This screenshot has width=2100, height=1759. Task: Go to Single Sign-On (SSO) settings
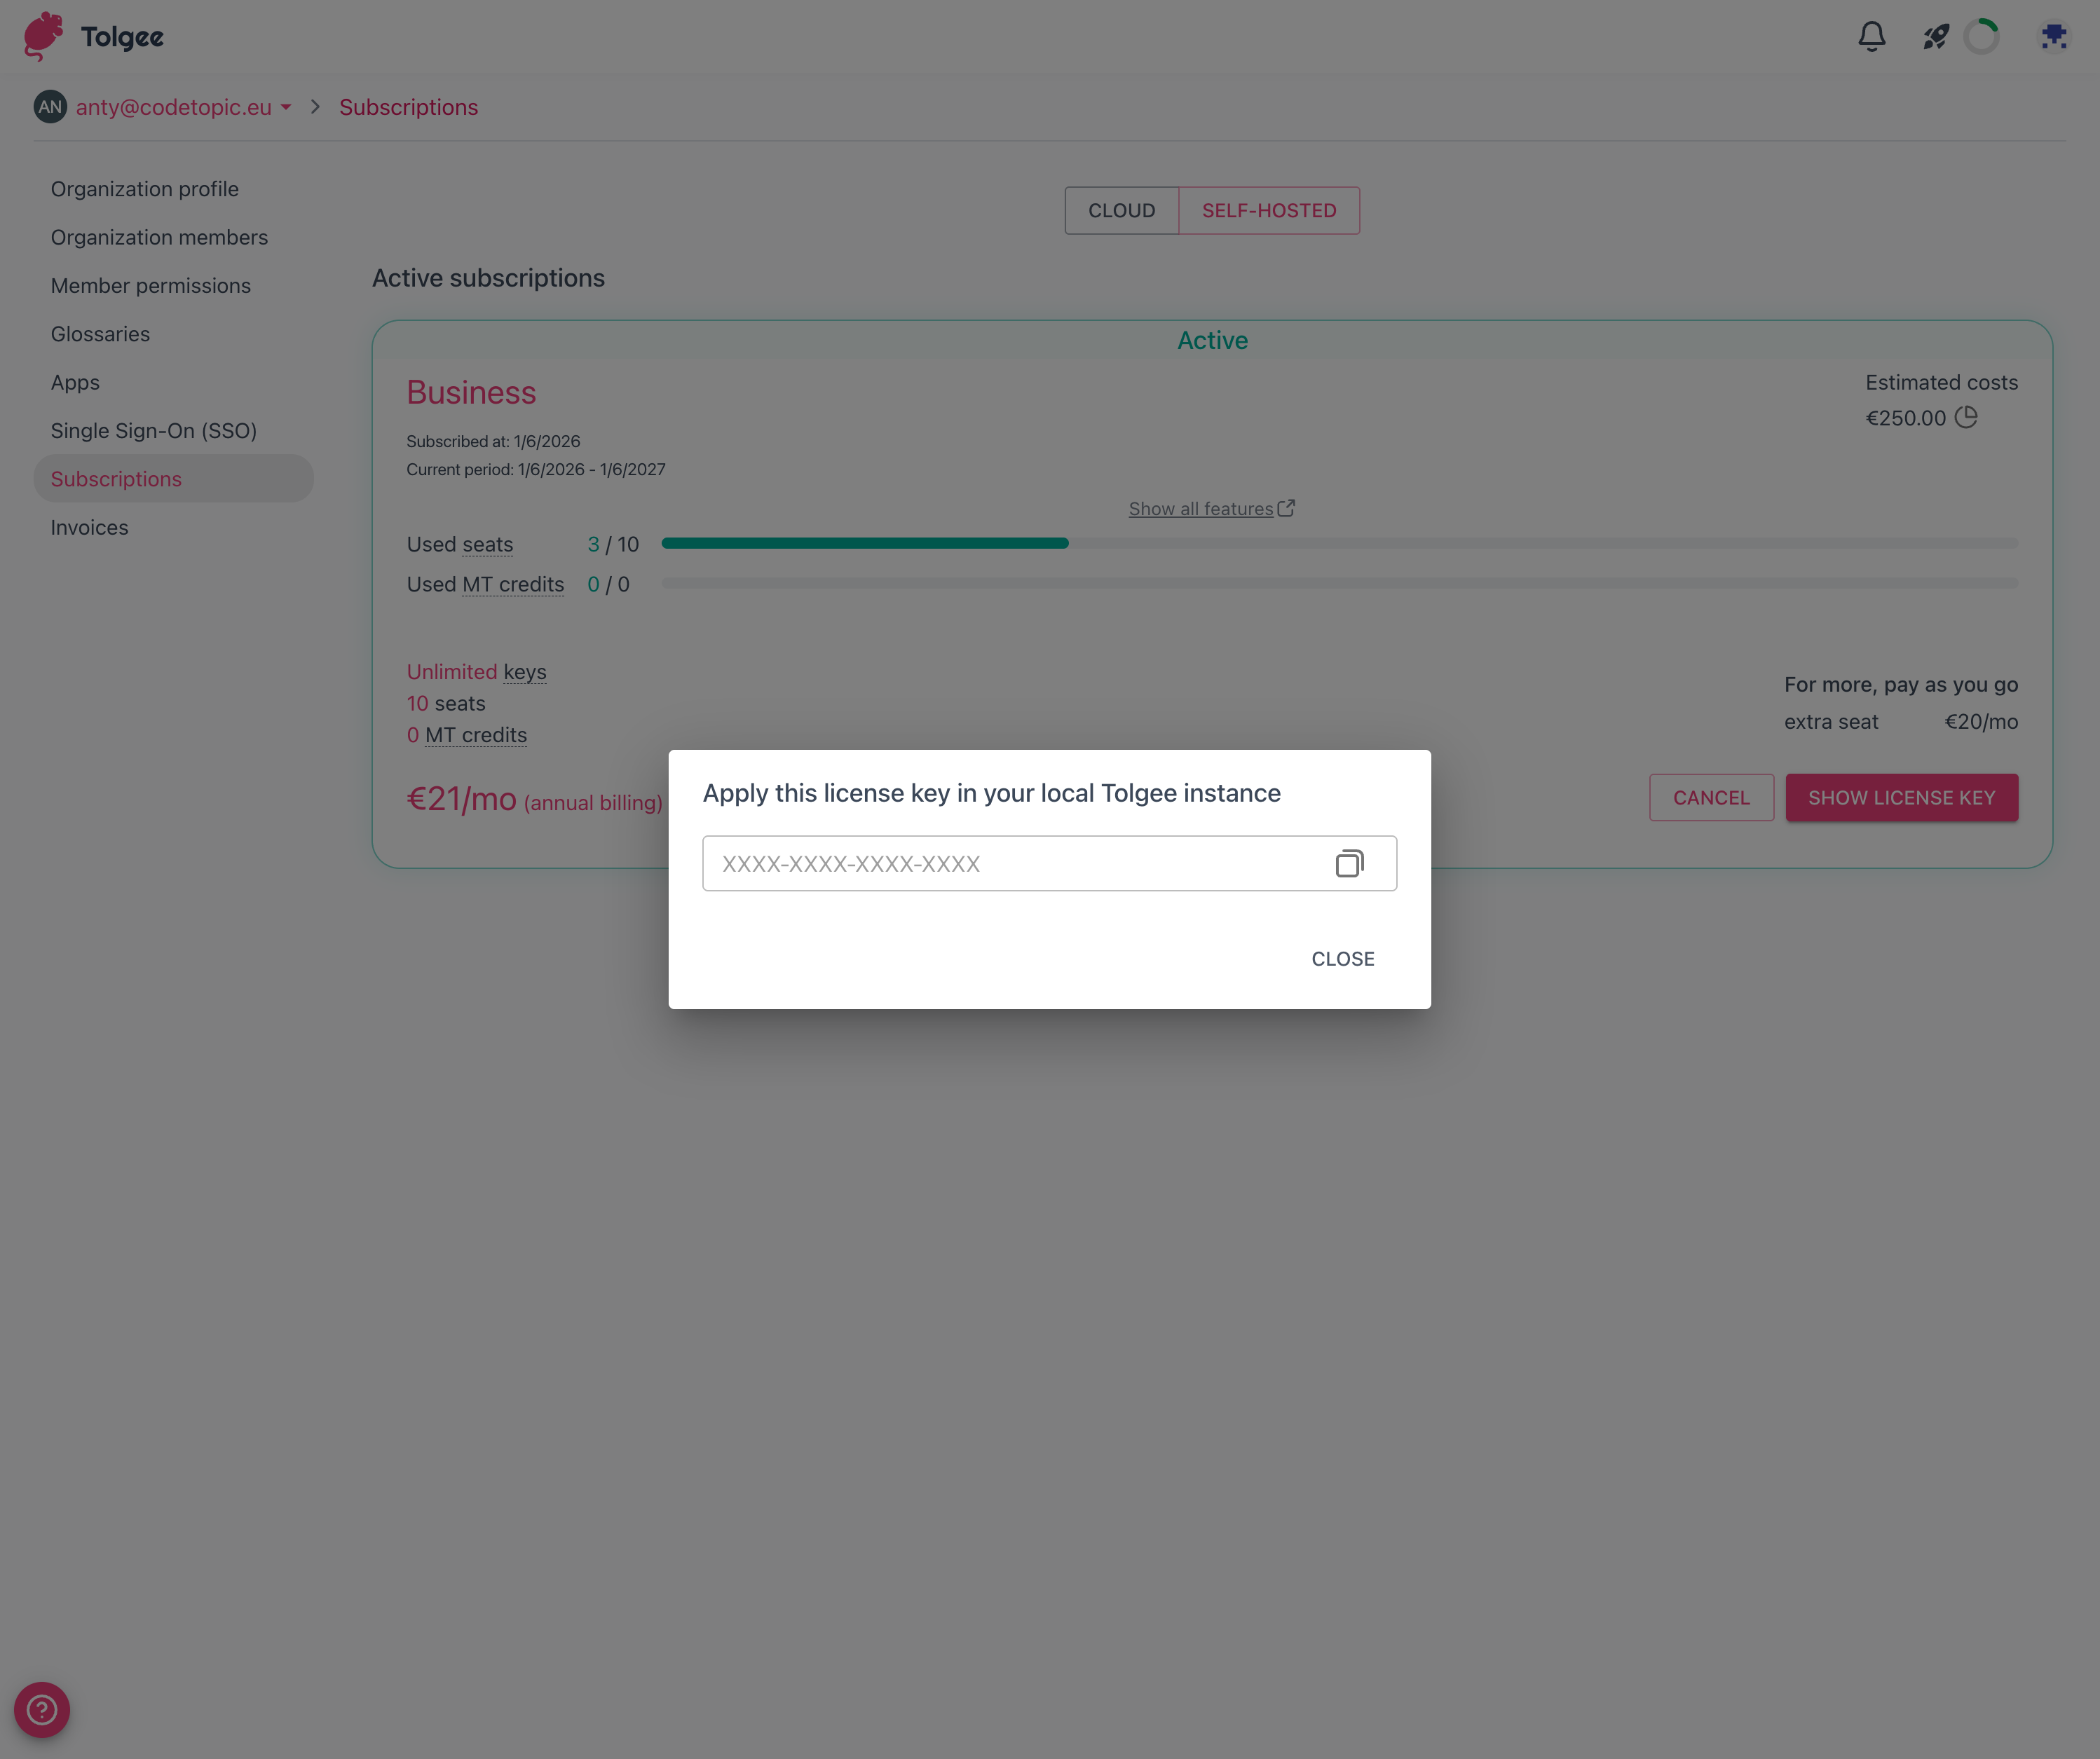click(154, 431)
